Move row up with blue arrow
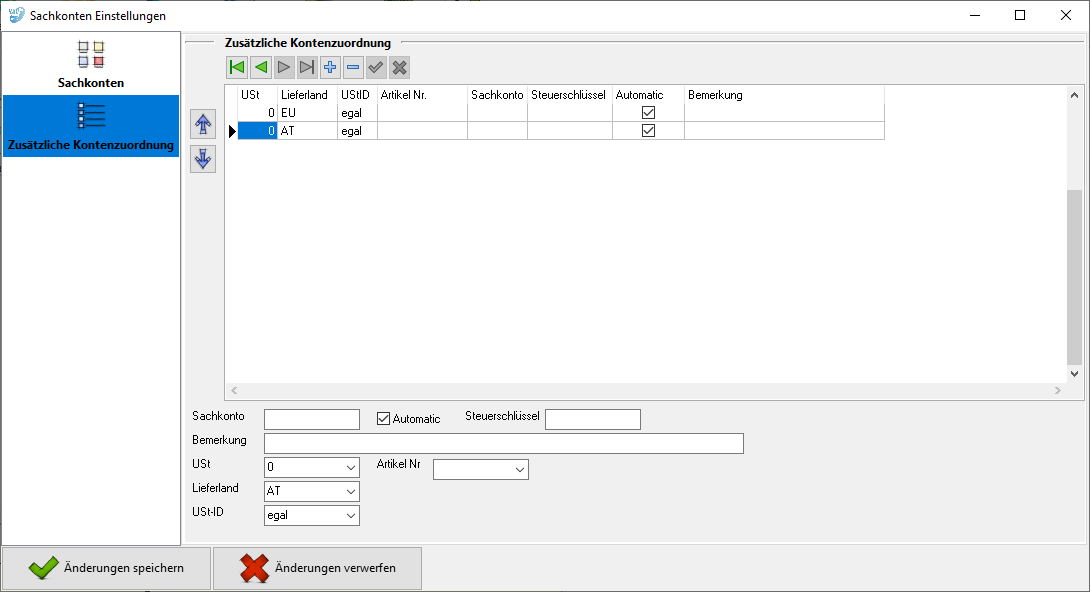 204,125
